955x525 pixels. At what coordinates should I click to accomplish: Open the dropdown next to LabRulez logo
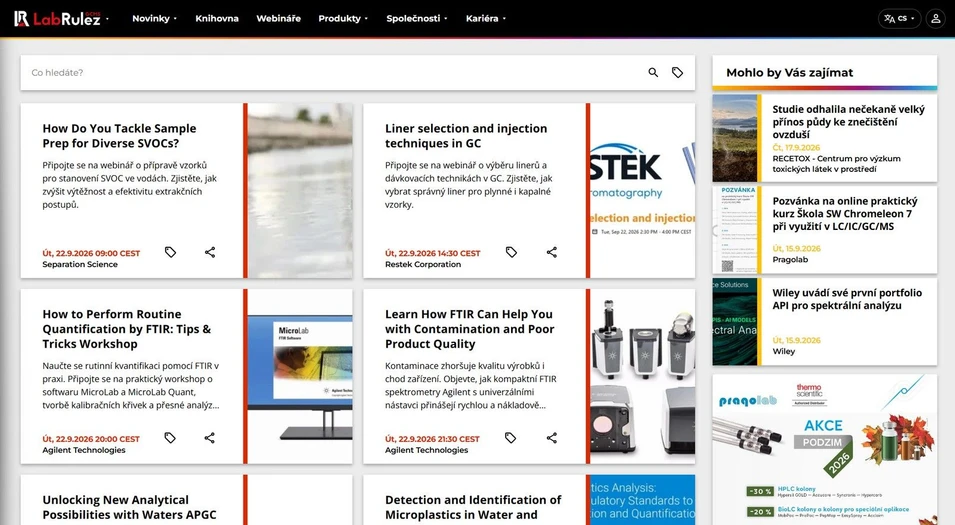click(x=107, y=19)
